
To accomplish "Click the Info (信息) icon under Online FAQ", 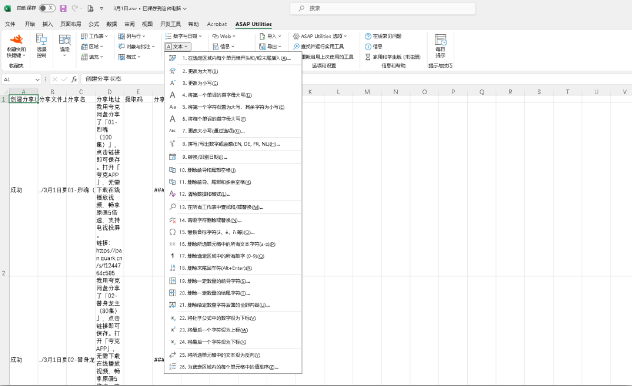I will [x=373, y=46].
